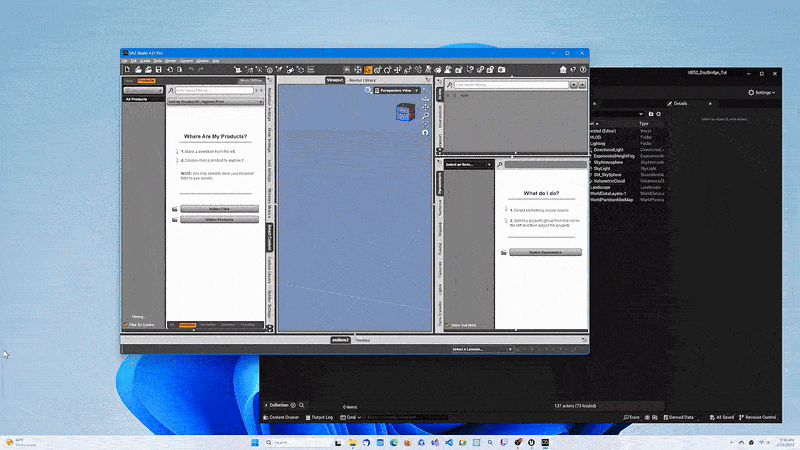Click the Save scene floppy disk icon
The image size is (800, 450).
pyautogui.click(x=159, y=69)
